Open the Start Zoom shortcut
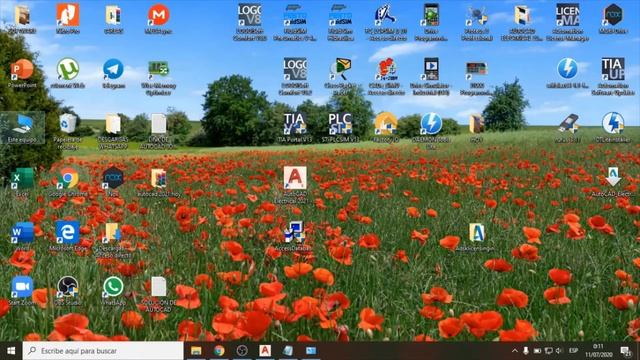The width and height of the screenshot is (640, 360). [22, 287]
